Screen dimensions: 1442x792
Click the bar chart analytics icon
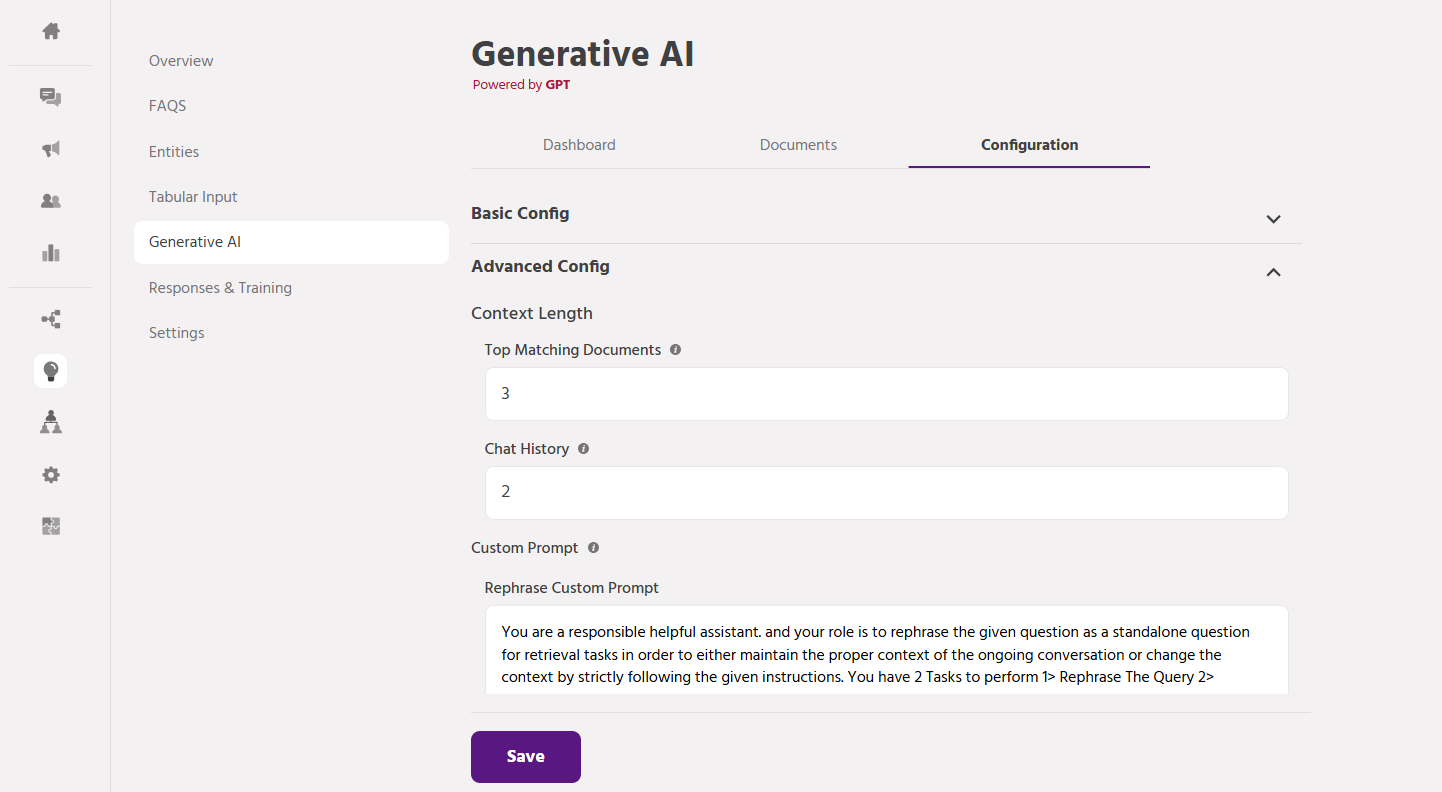point(51,253)
